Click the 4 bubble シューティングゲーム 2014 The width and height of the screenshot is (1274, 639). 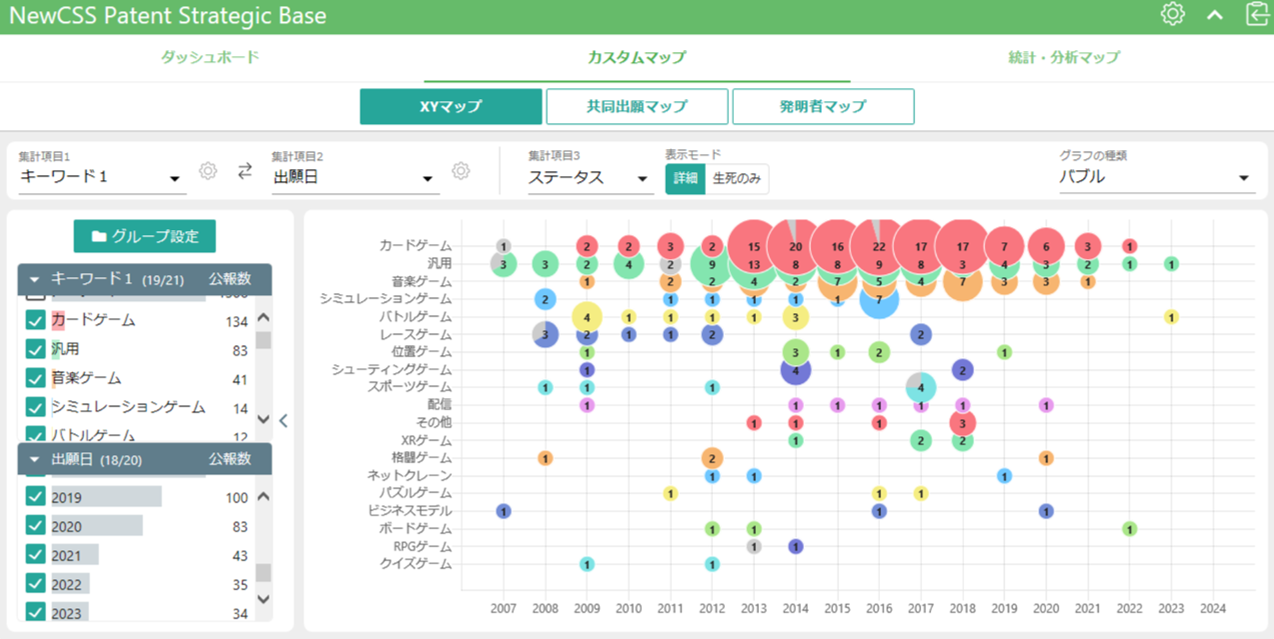coord(795,370)
